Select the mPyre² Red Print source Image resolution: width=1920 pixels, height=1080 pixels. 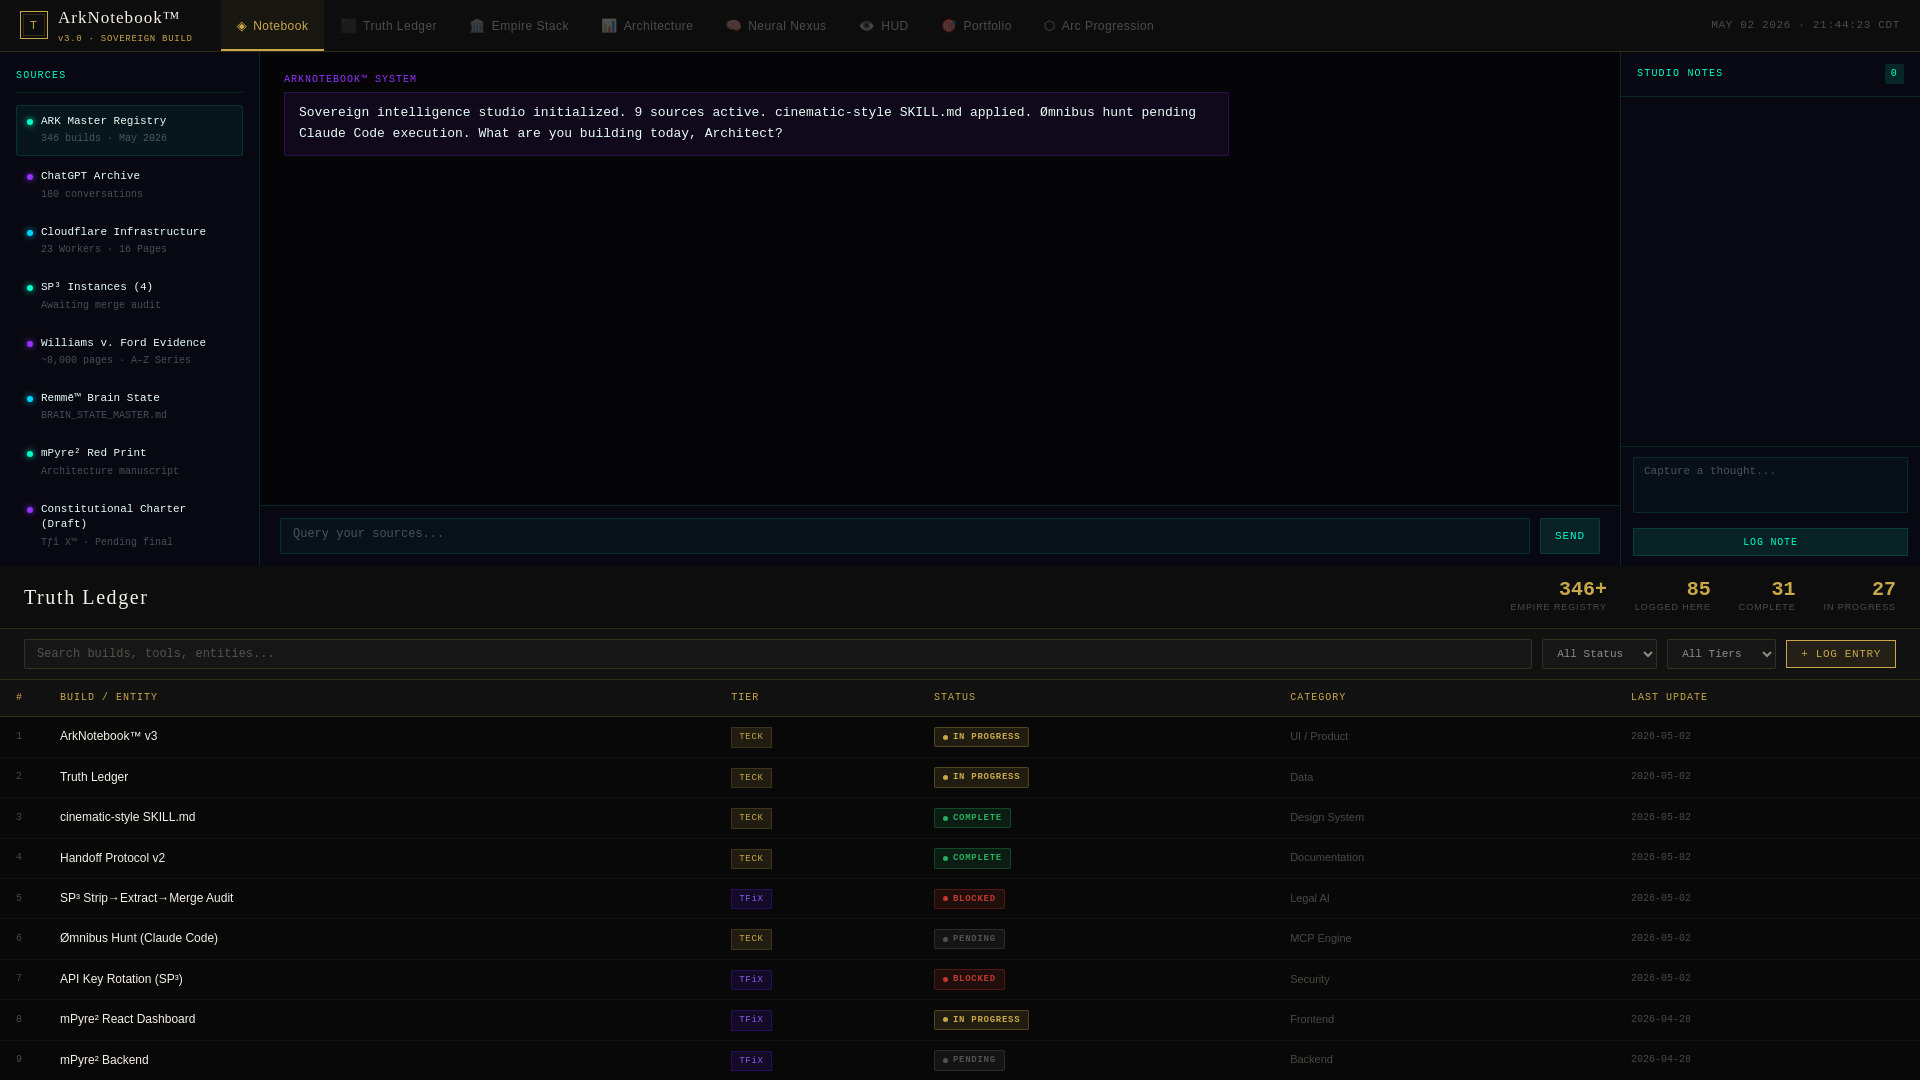pos(129,462)
